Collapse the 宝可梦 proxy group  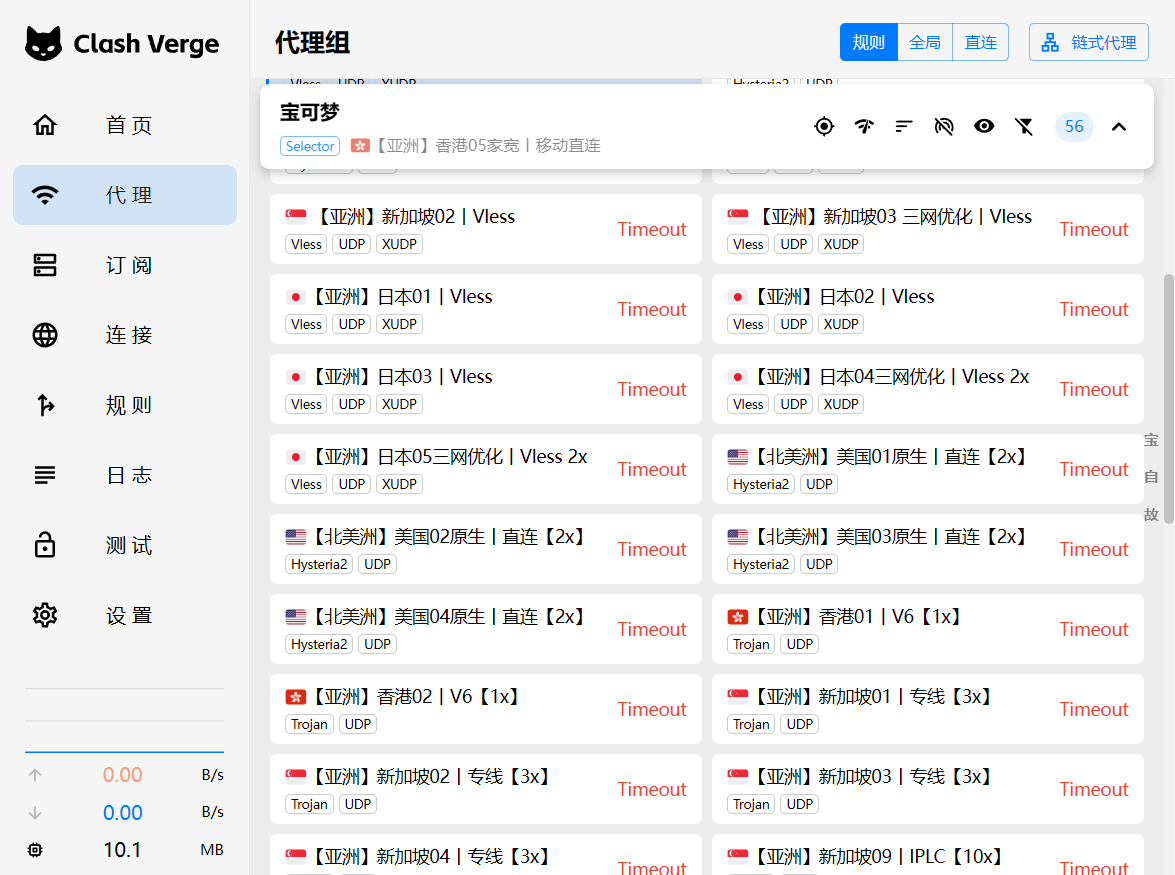click(x=1119, y=127)
